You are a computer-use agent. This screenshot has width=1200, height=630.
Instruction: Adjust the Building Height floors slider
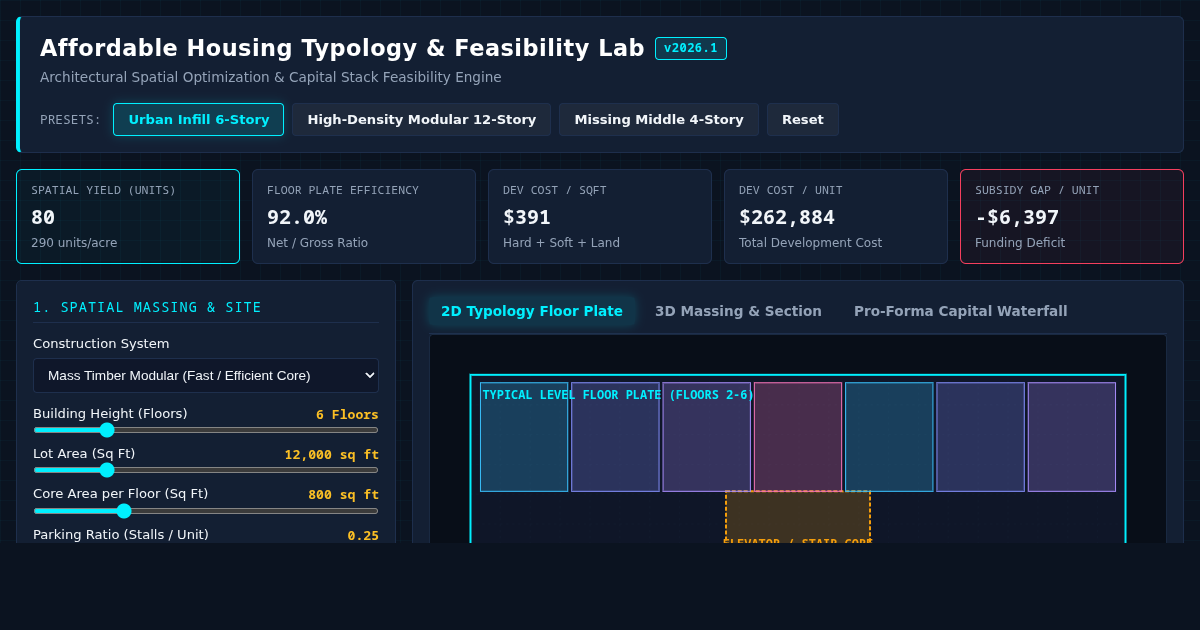click(206, 430)
